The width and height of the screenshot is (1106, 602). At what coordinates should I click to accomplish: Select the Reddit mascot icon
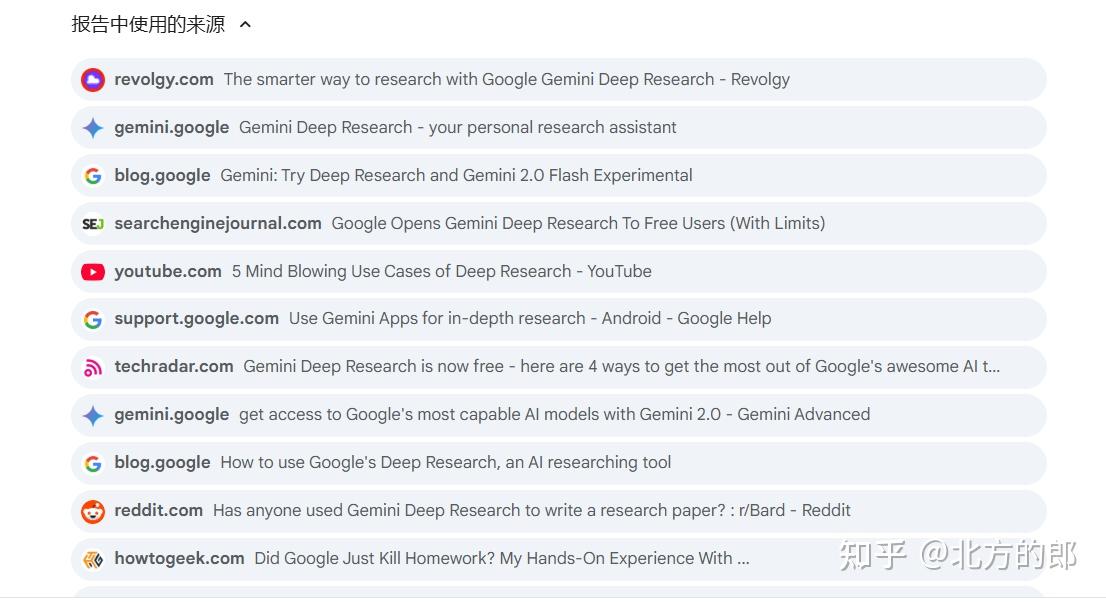tap(92, 511)
